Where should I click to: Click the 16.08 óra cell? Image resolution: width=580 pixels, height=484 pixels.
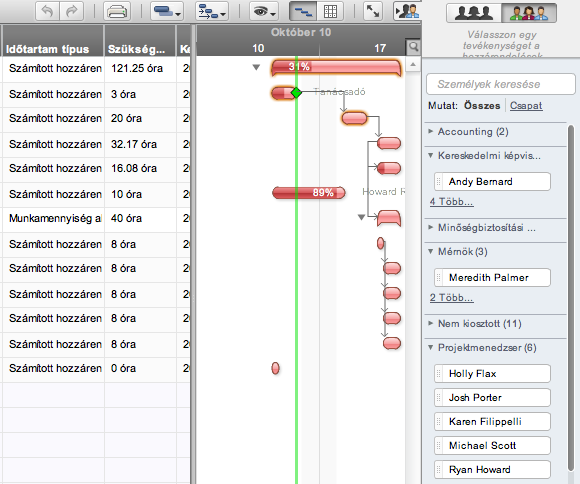[x=140, y=168]
